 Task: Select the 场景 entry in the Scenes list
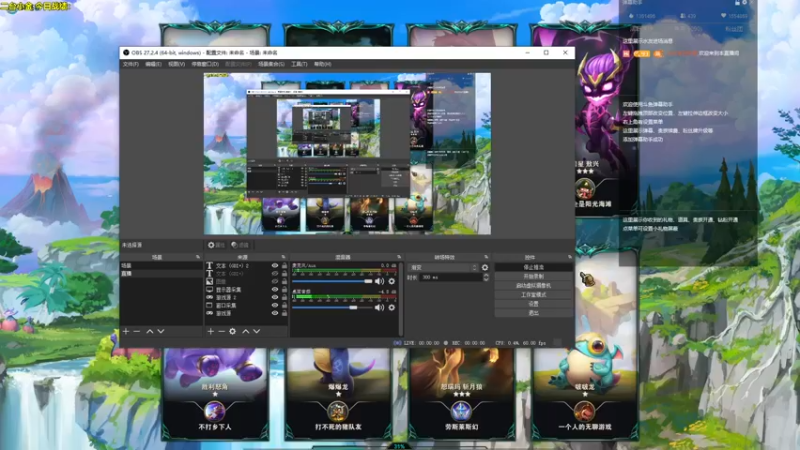[x=161, y=266]
